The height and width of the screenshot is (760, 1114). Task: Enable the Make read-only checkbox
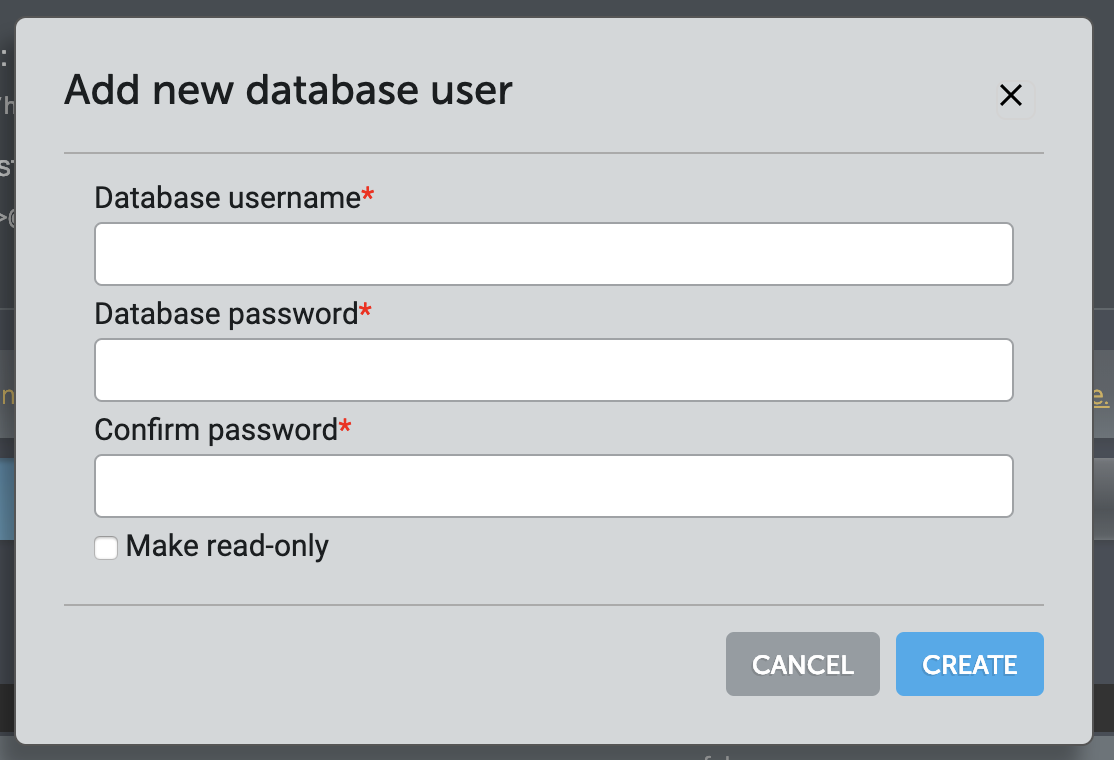106,547
